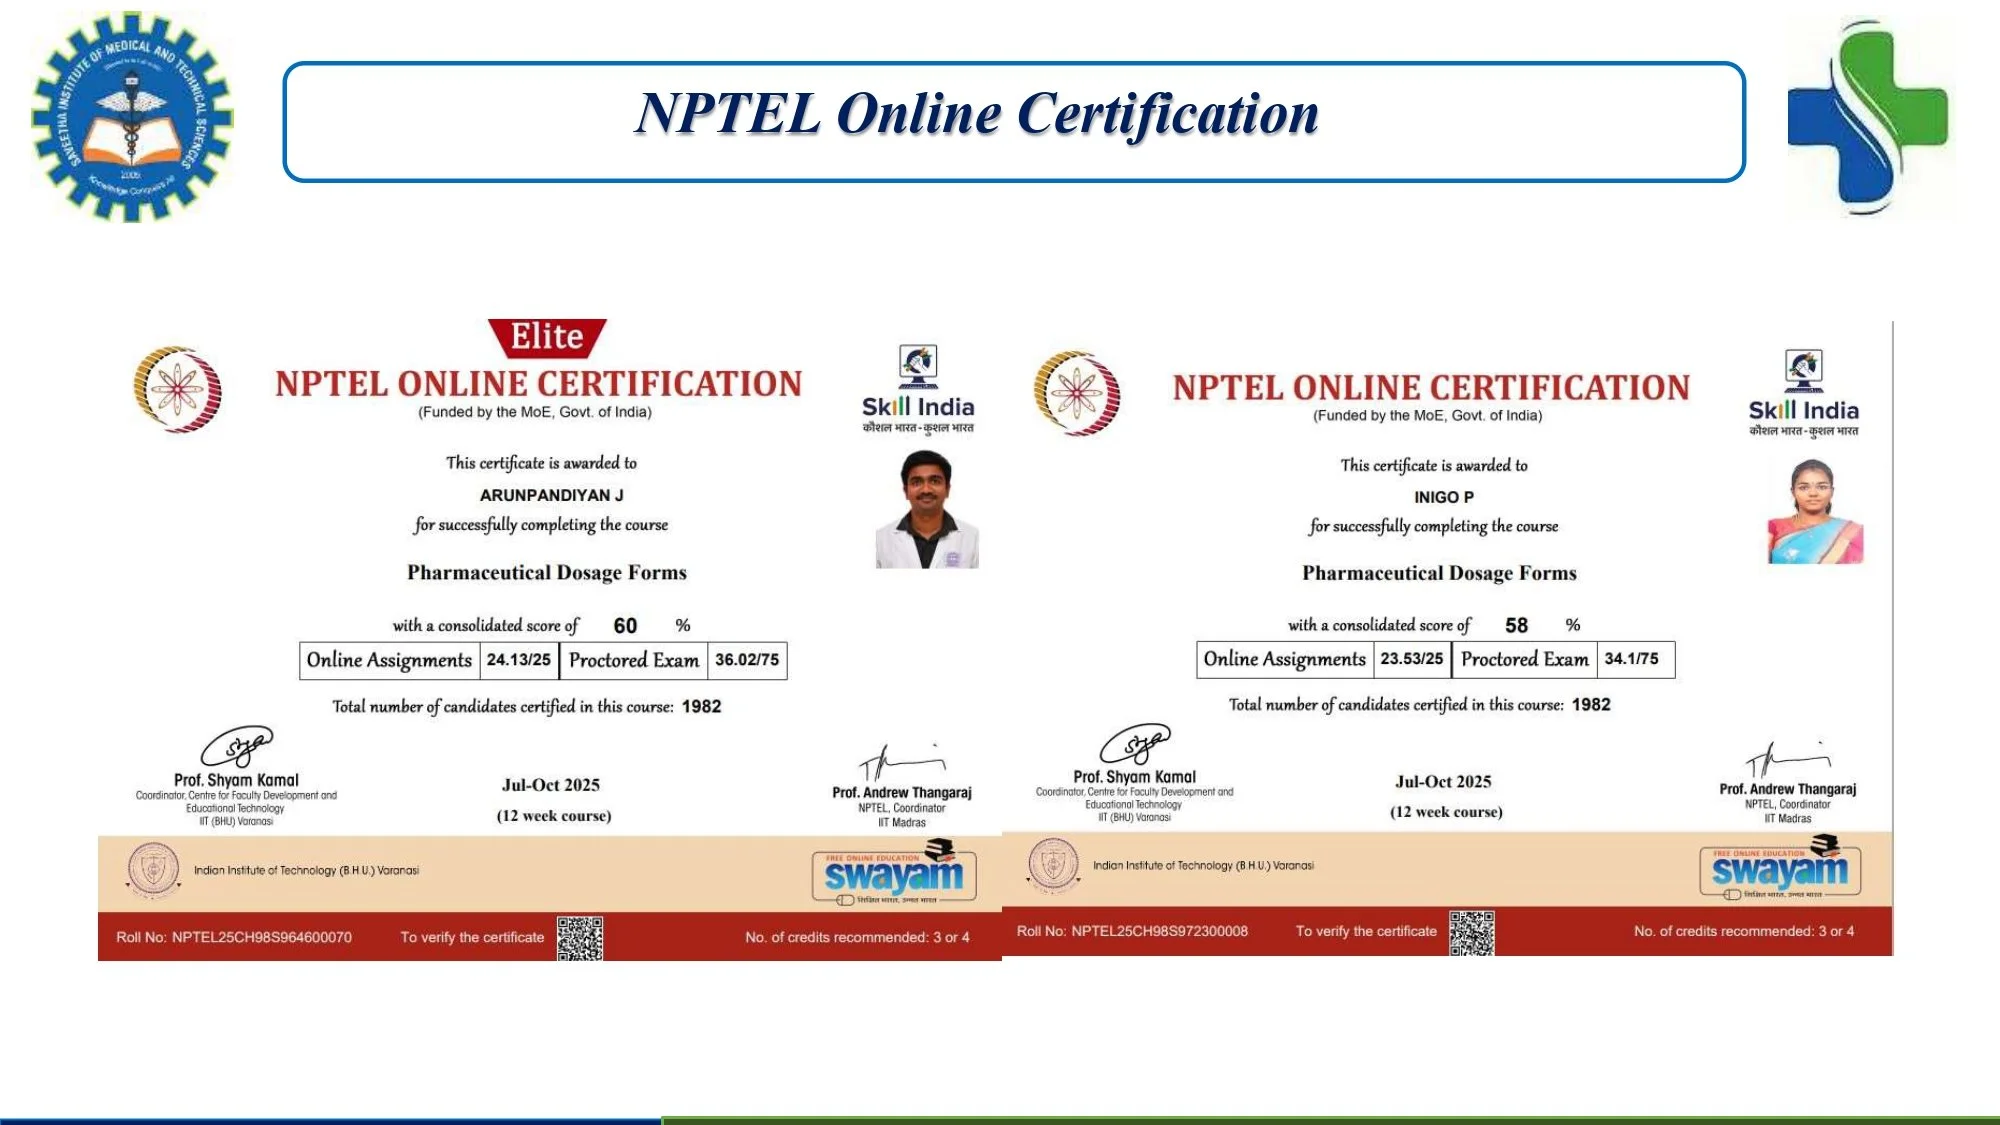Click Prof. Shyam Kamal's signature on left certificate
This screenshot has height=1125, width=2000.
[237, 747]
